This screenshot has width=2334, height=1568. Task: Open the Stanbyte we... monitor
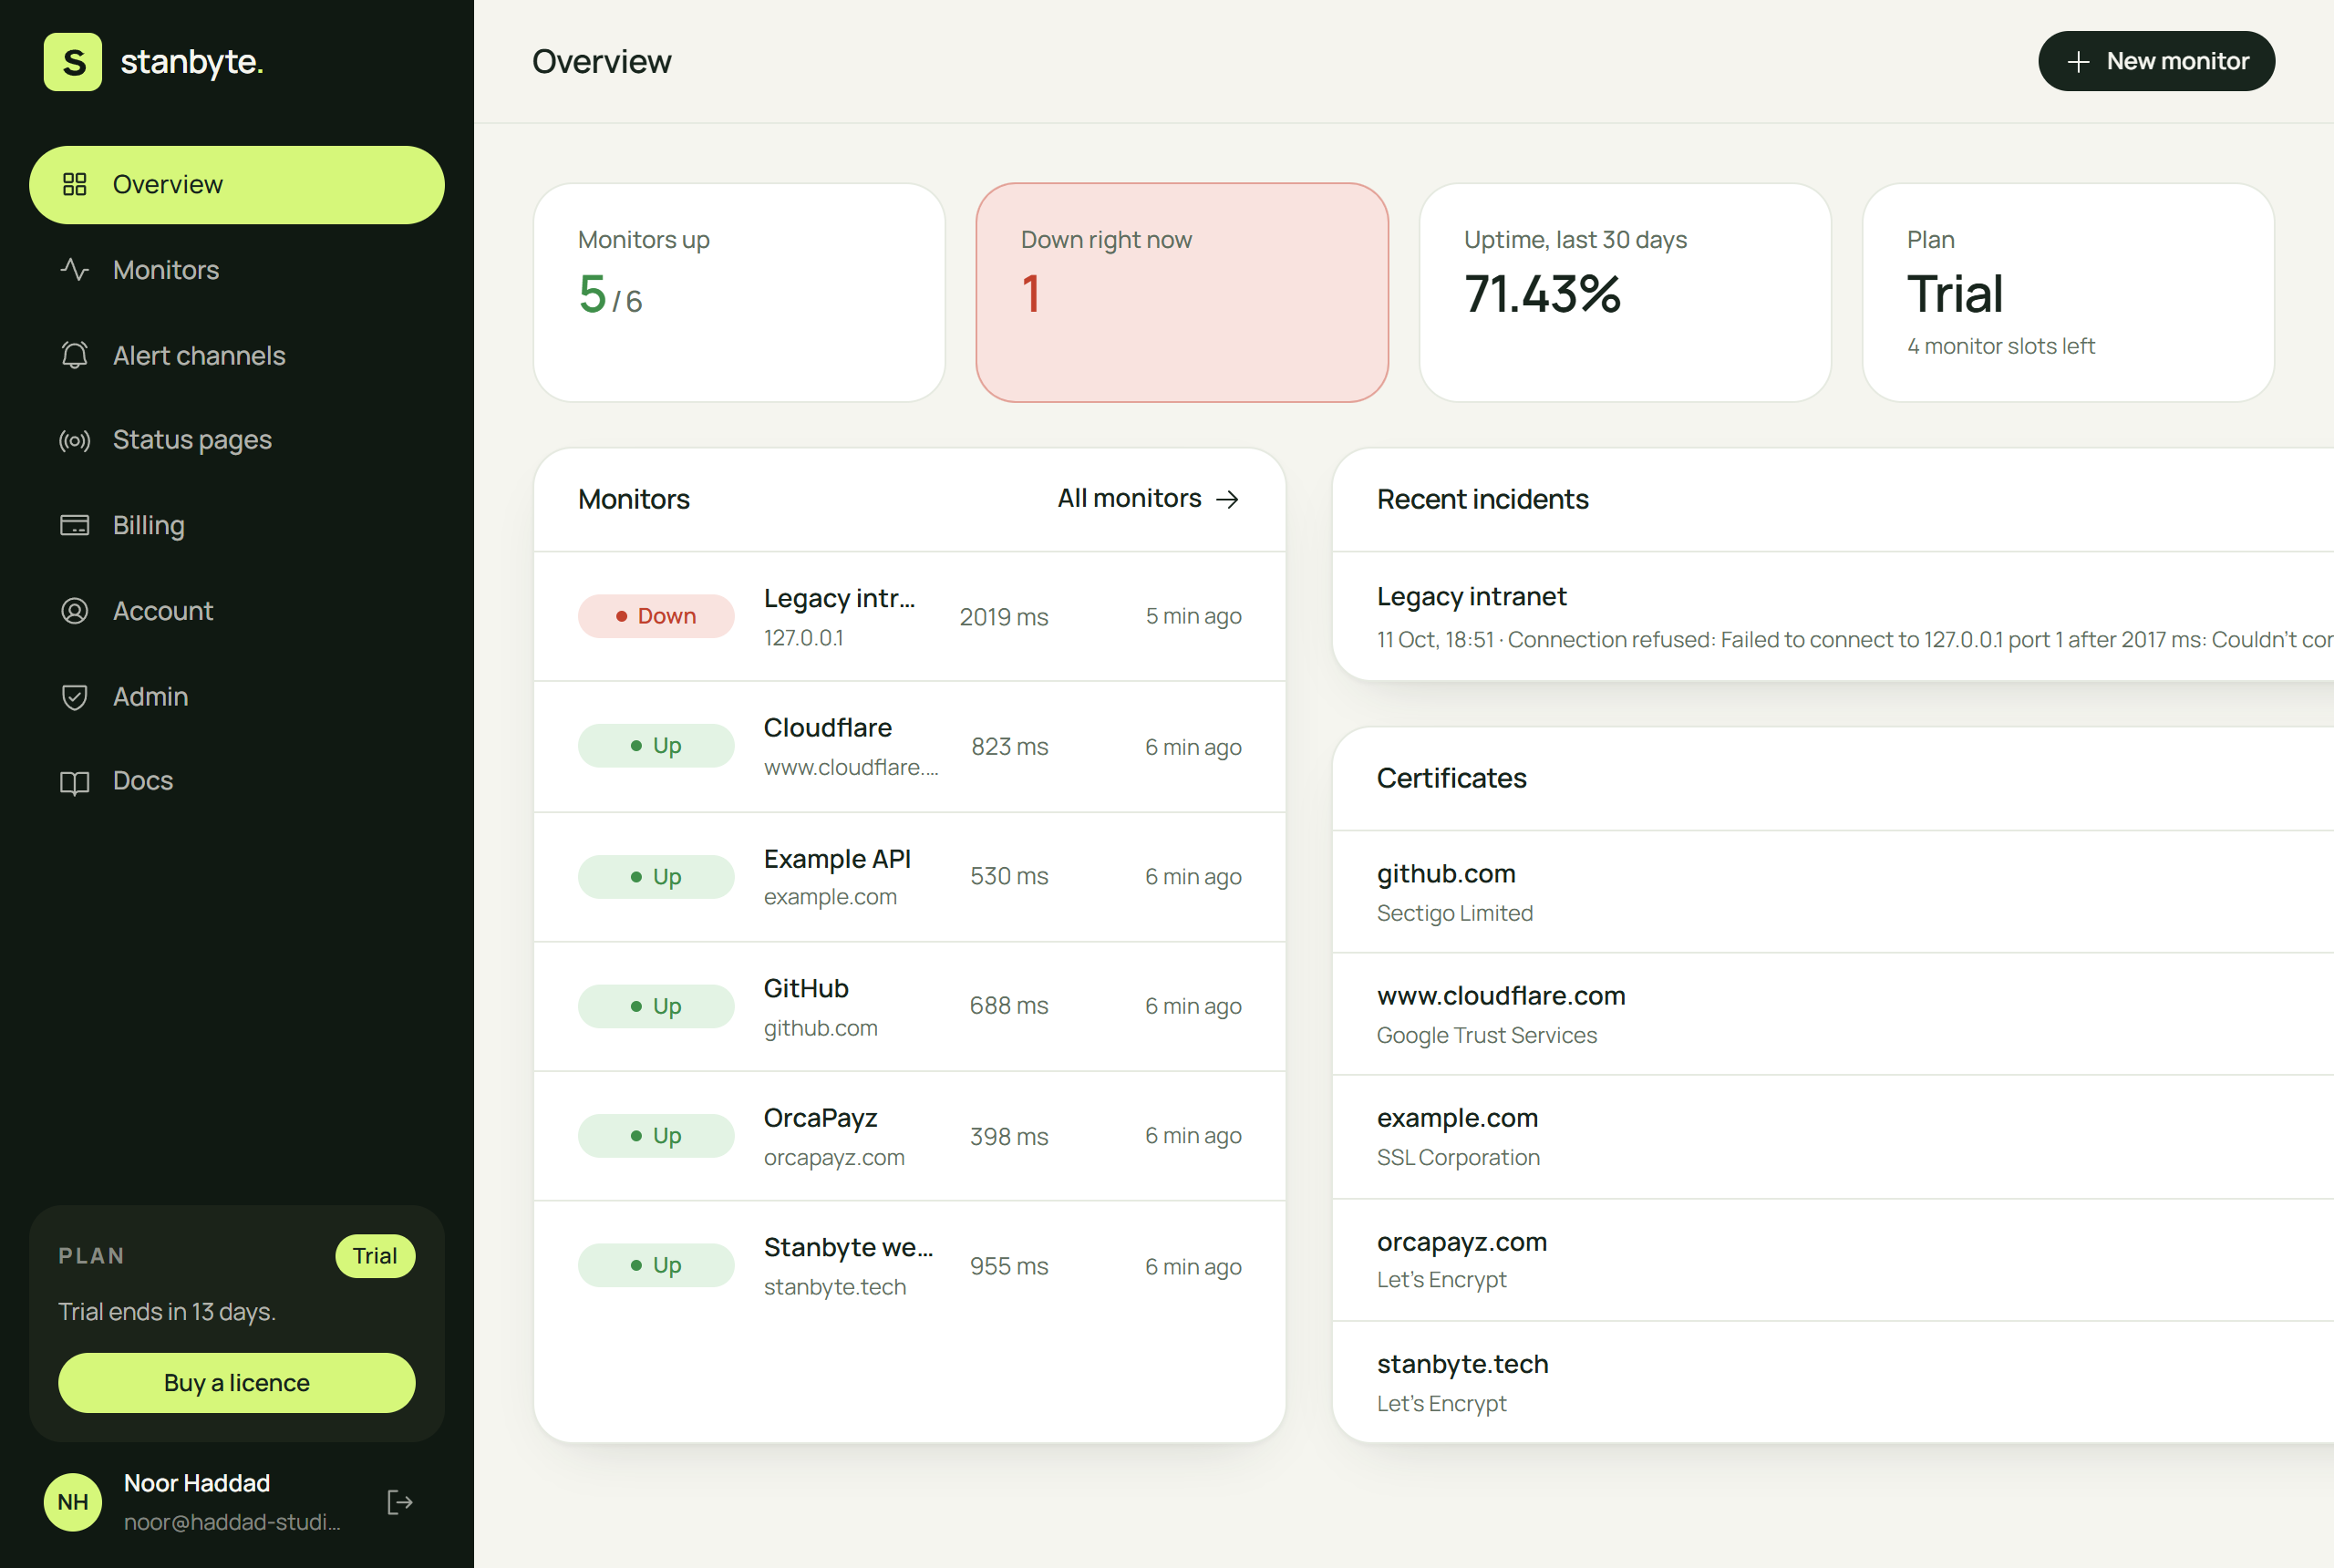pyautogui.click(x=909, y=1266)
